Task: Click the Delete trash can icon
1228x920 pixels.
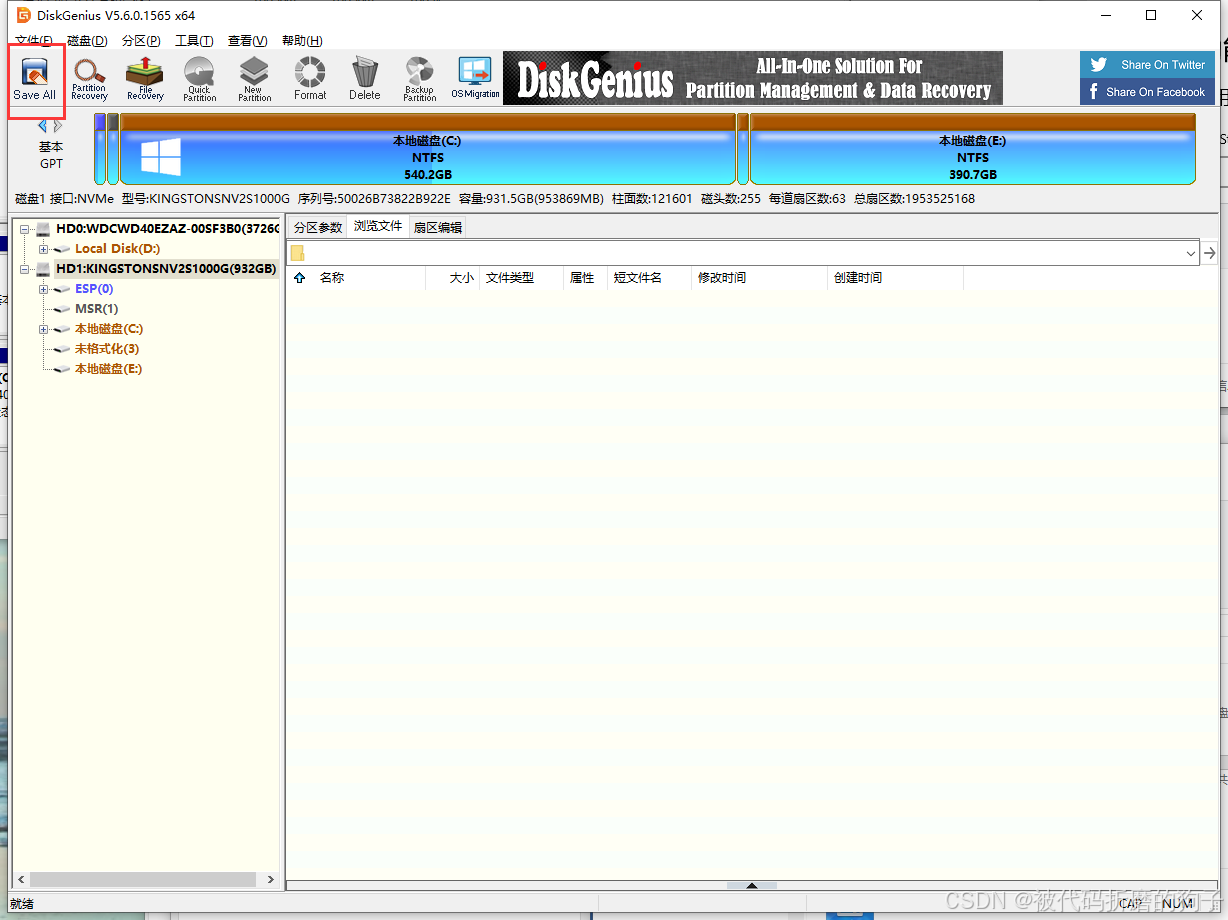Action: [365, 79]
